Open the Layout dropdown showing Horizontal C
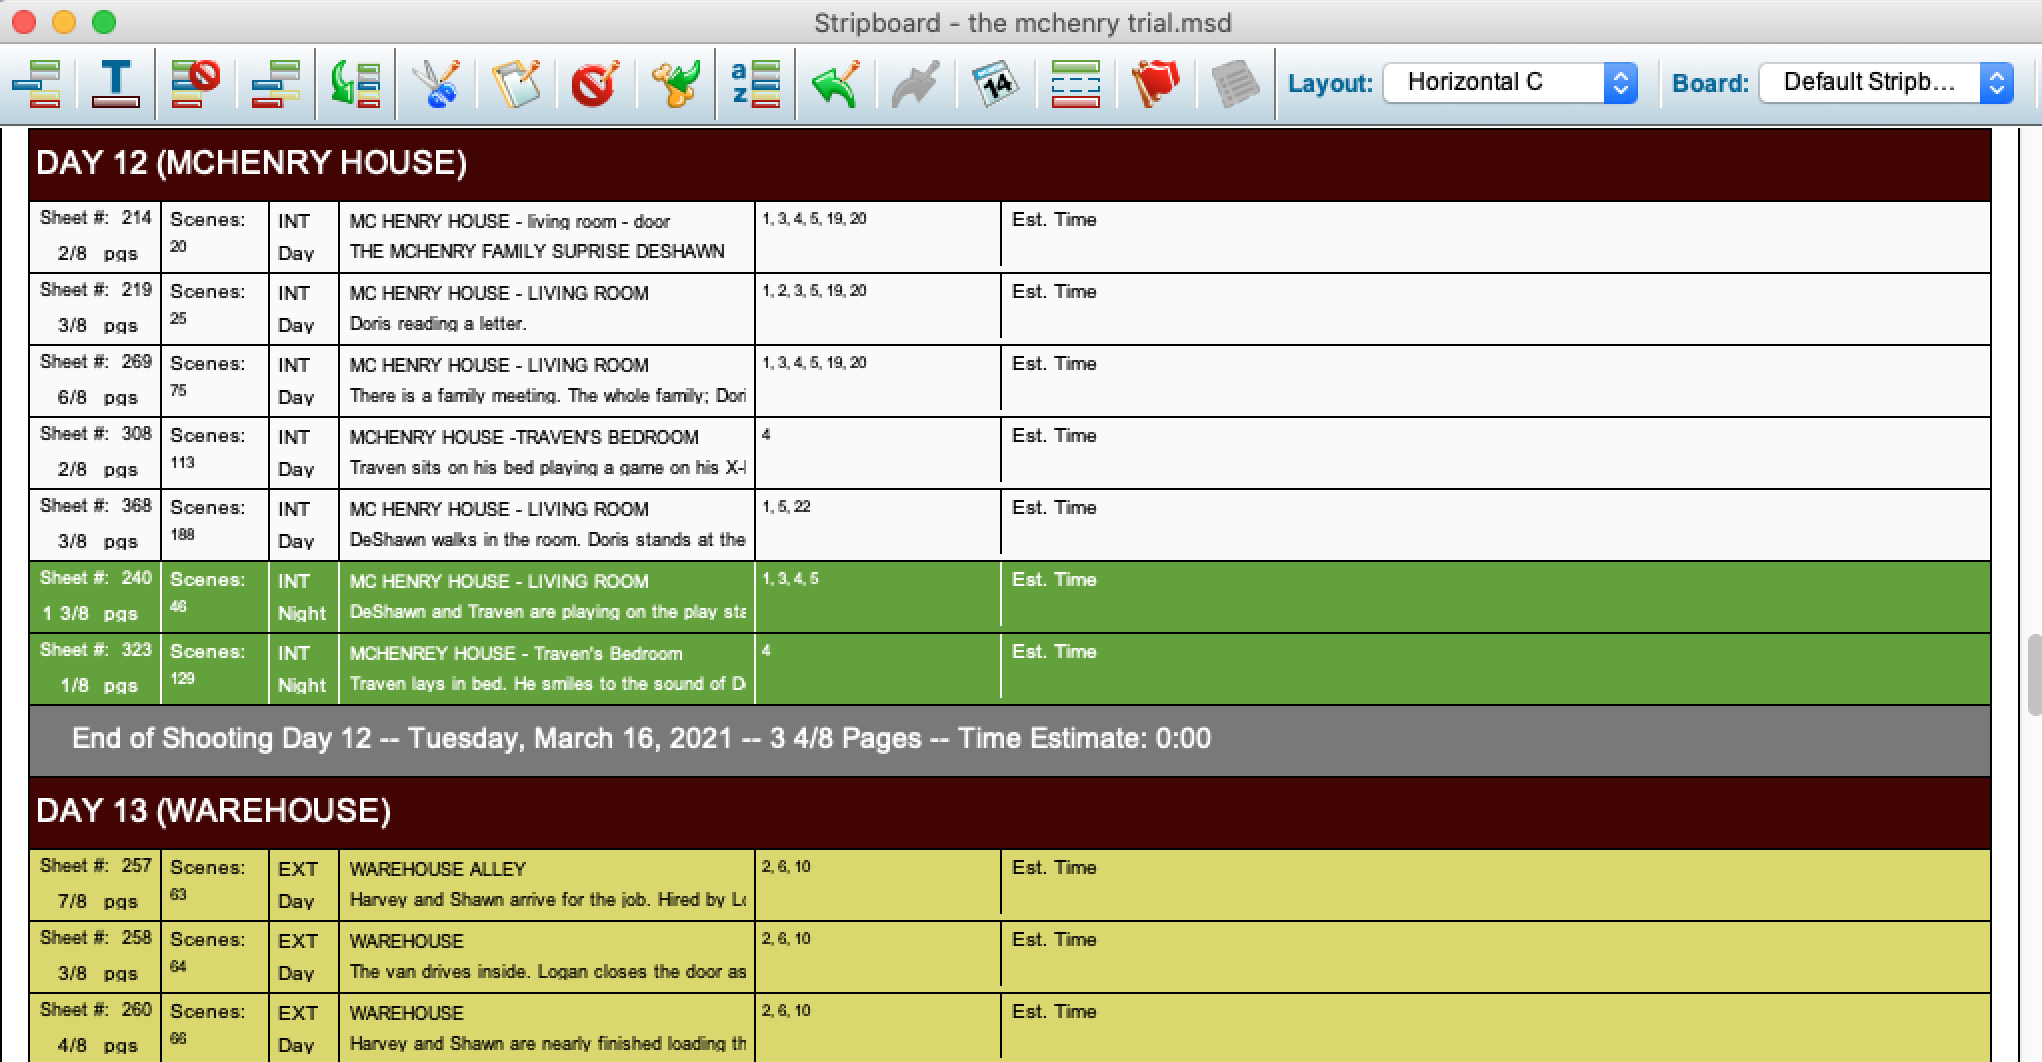Viewport: 2042px width, 1062px height. [1510, 83]
